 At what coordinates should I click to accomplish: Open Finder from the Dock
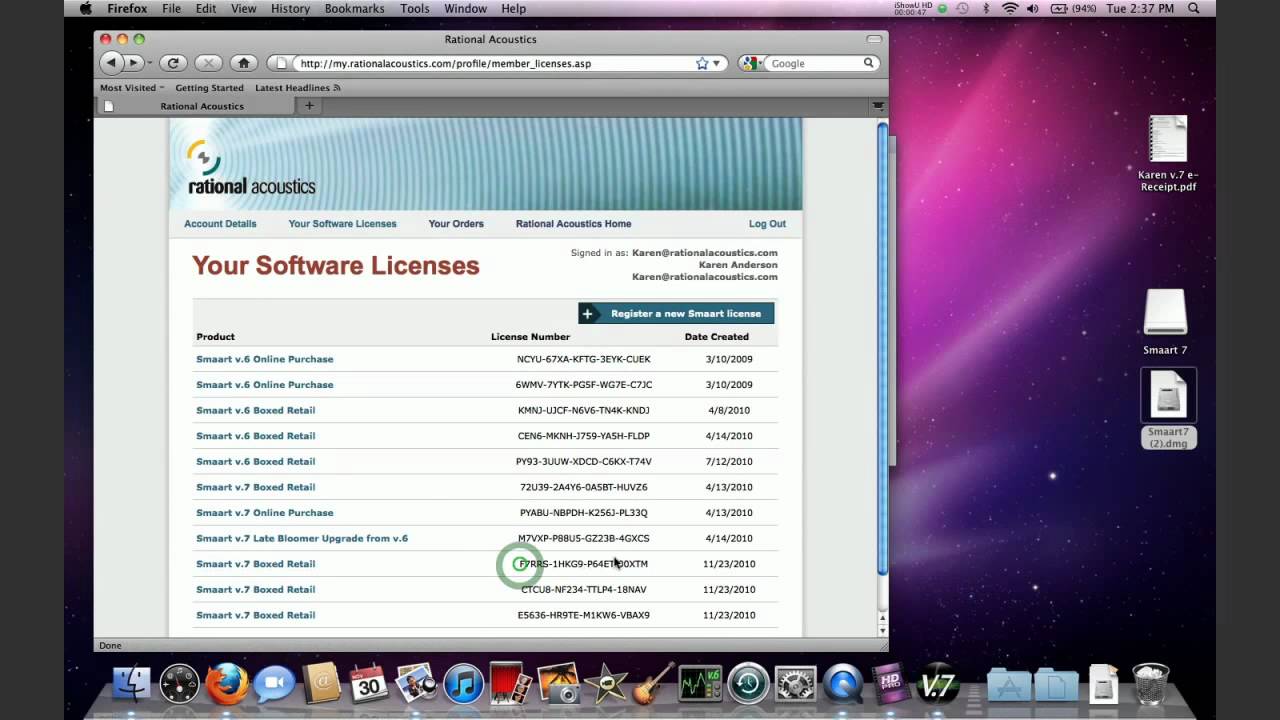tap(130, 684)
